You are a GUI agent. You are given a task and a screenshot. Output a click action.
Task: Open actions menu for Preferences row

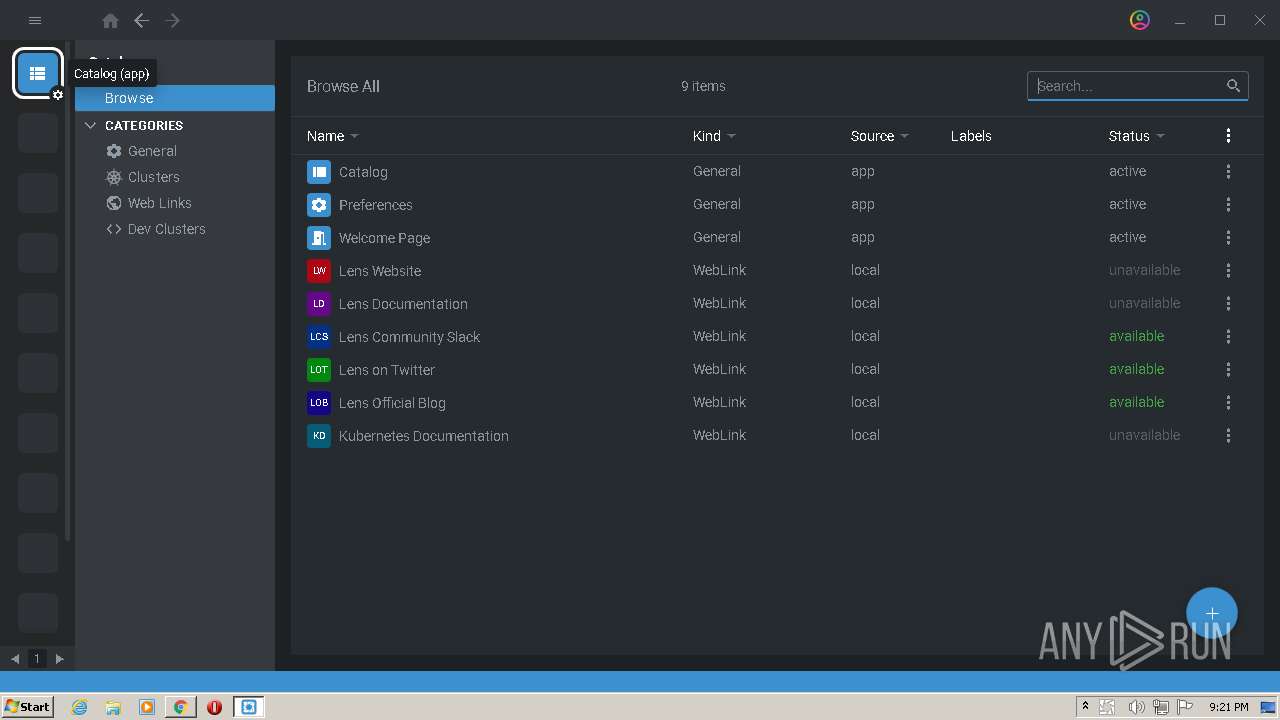1228,205
